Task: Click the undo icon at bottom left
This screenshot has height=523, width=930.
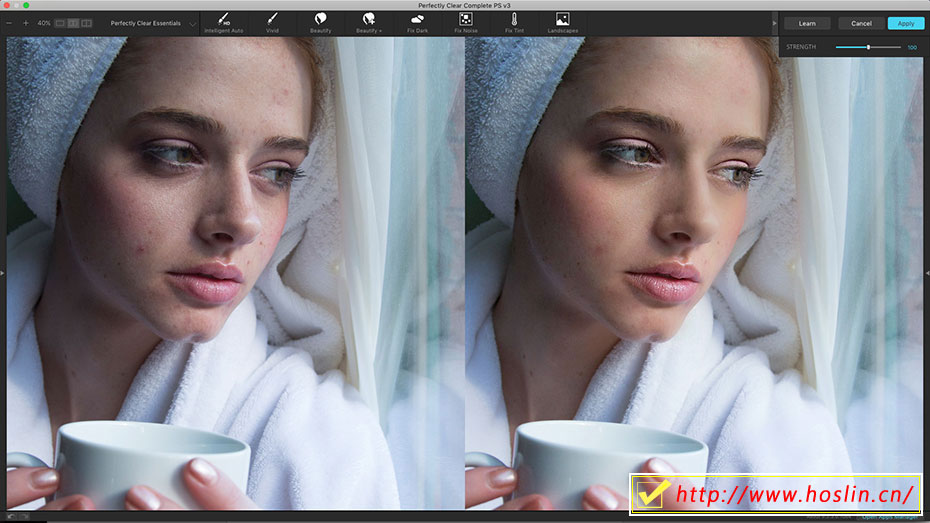Action: pyautogui.click(x=11, y=516)
